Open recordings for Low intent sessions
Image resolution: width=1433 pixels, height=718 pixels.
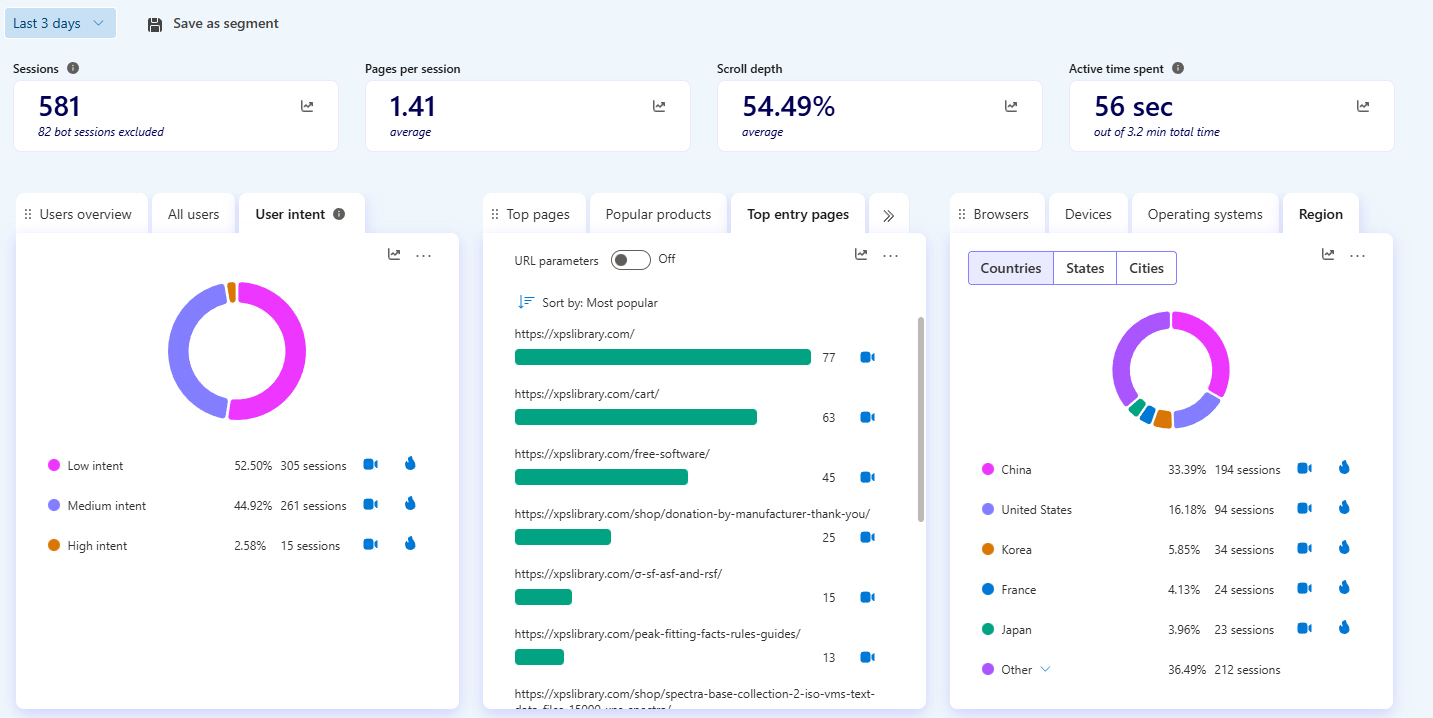pyautogui.click(x=370, y=465)
